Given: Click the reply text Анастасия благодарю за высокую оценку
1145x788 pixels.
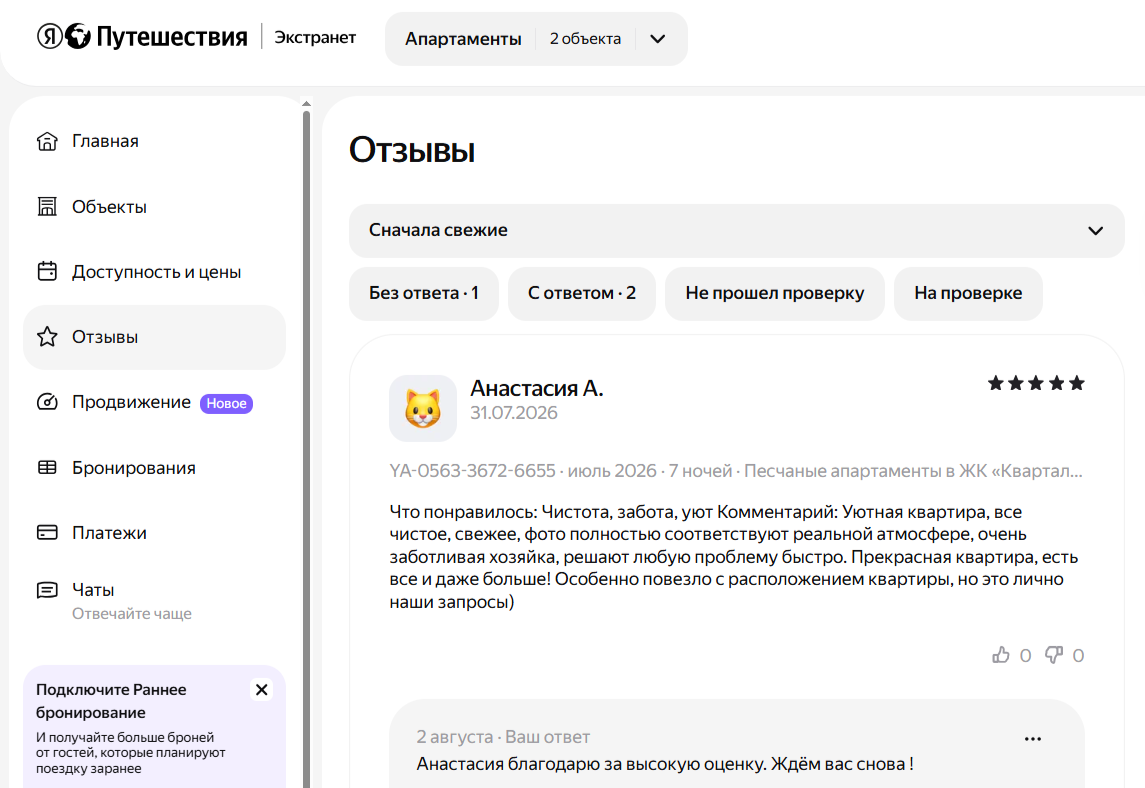Looking at the screenshot, I should point(665,765).
